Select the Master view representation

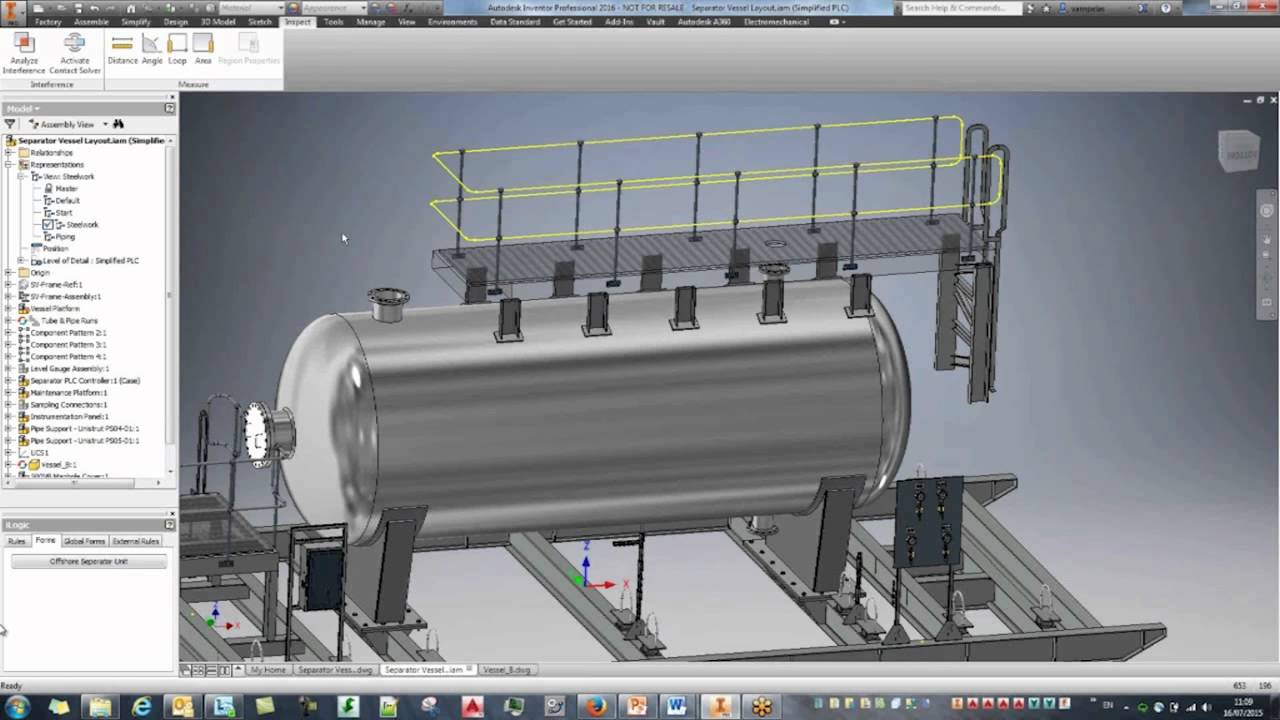(66, 189)
